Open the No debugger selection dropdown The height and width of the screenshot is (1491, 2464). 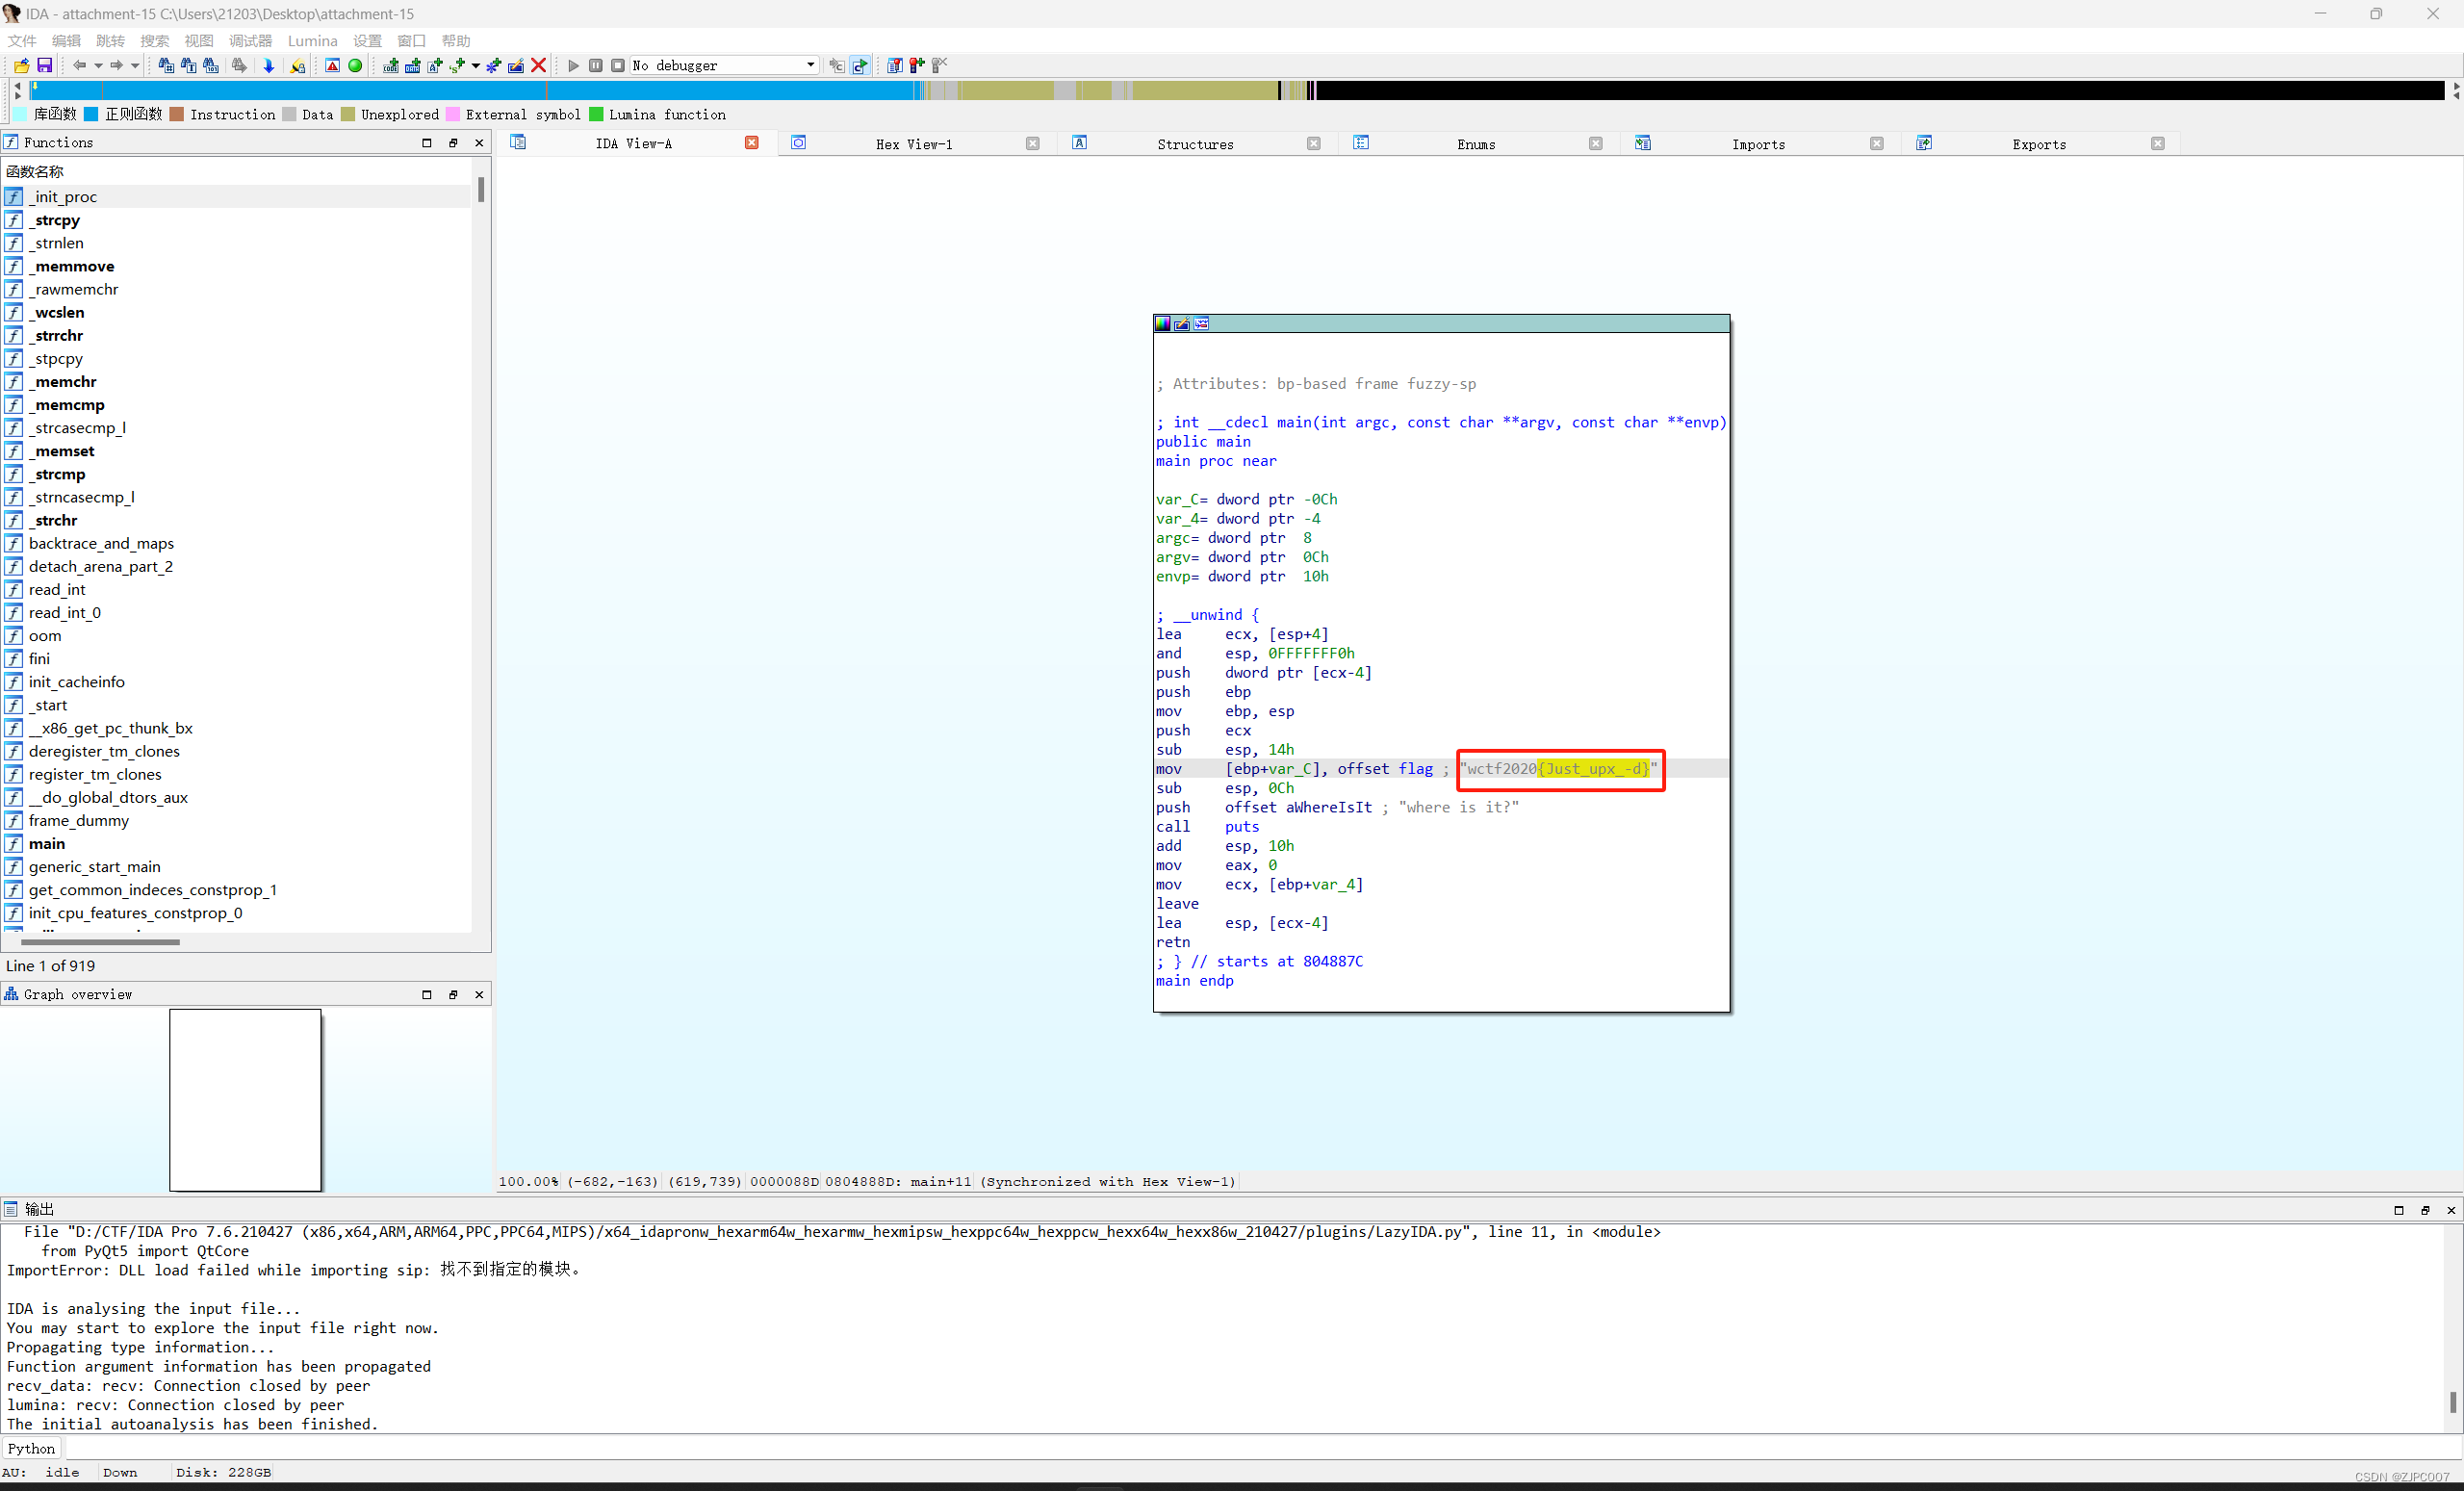point(810,65)
